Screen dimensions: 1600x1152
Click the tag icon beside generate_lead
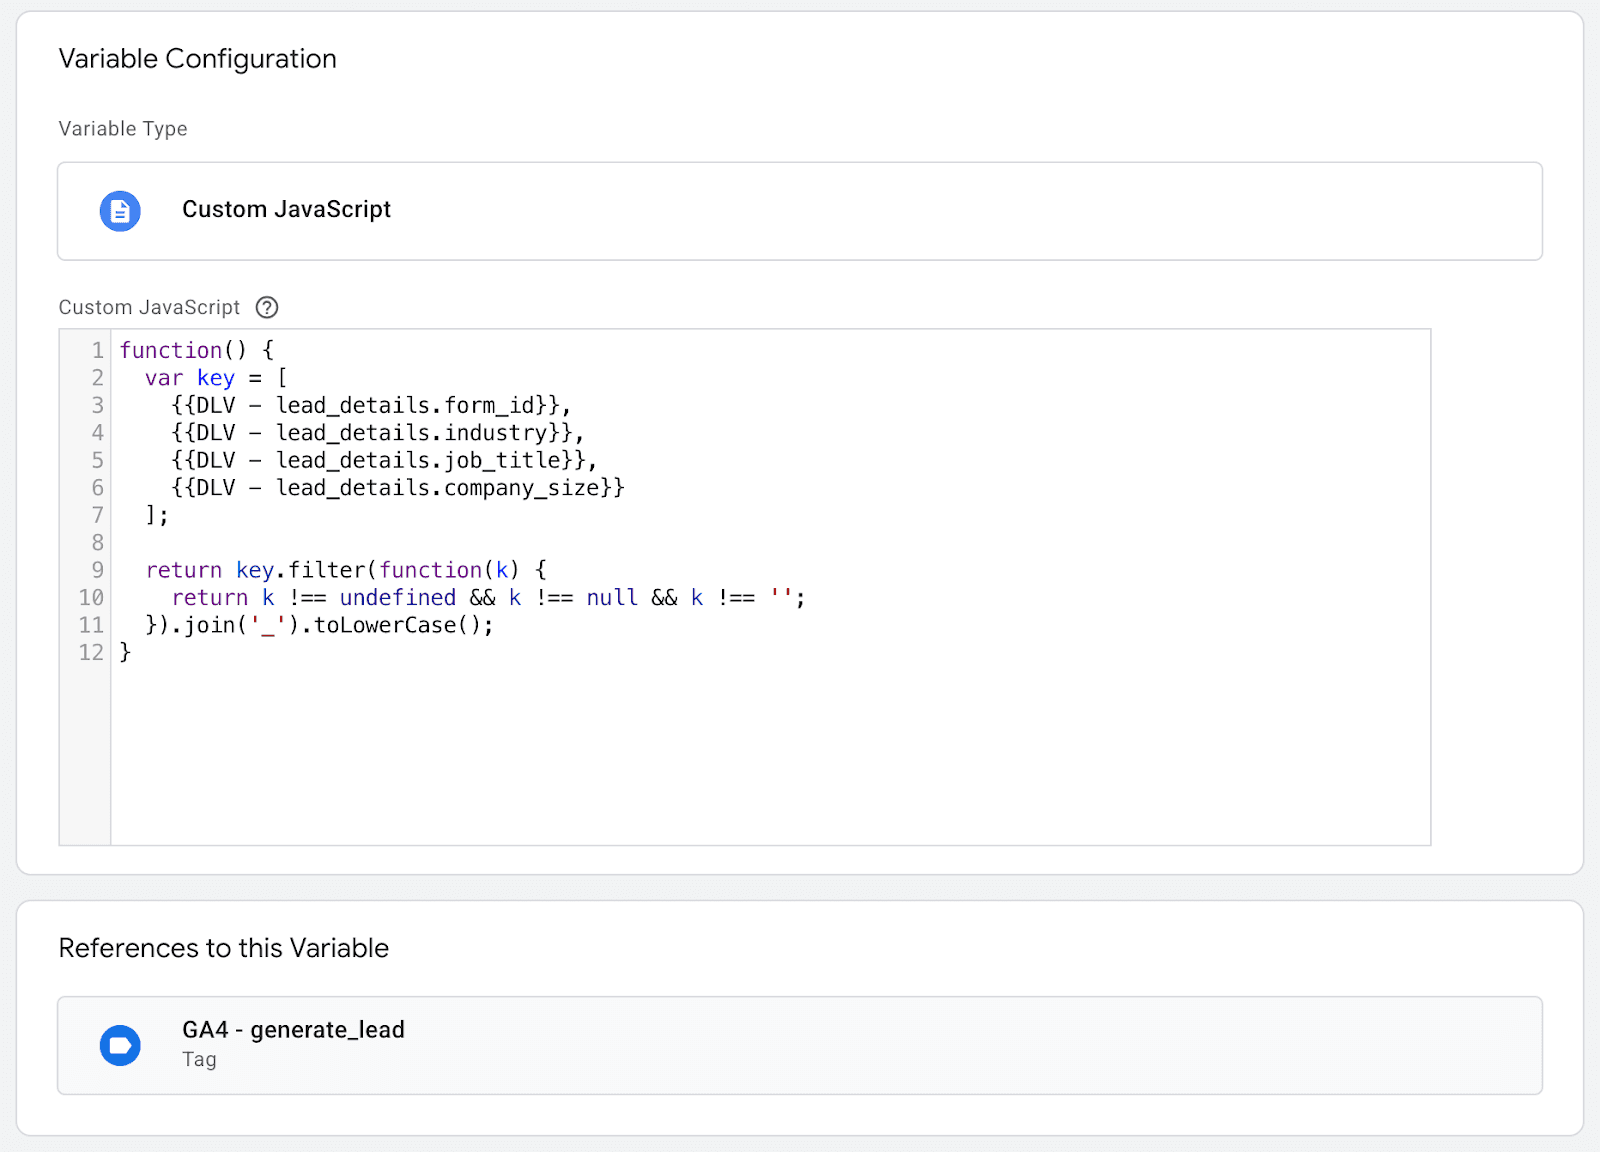coord(119,1045)
